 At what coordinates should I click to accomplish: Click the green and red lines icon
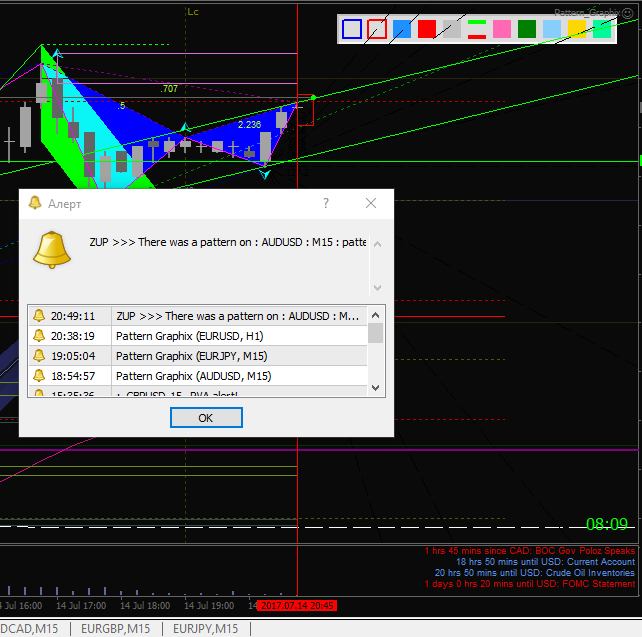[x=477, y=29]
